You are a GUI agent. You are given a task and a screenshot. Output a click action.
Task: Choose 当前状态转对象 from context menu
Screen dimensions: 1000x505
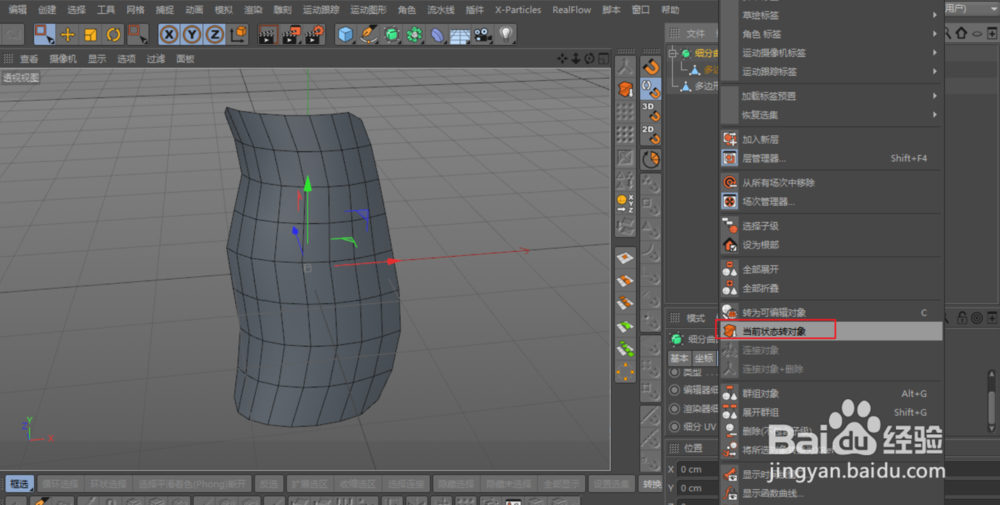click(832, 331)
